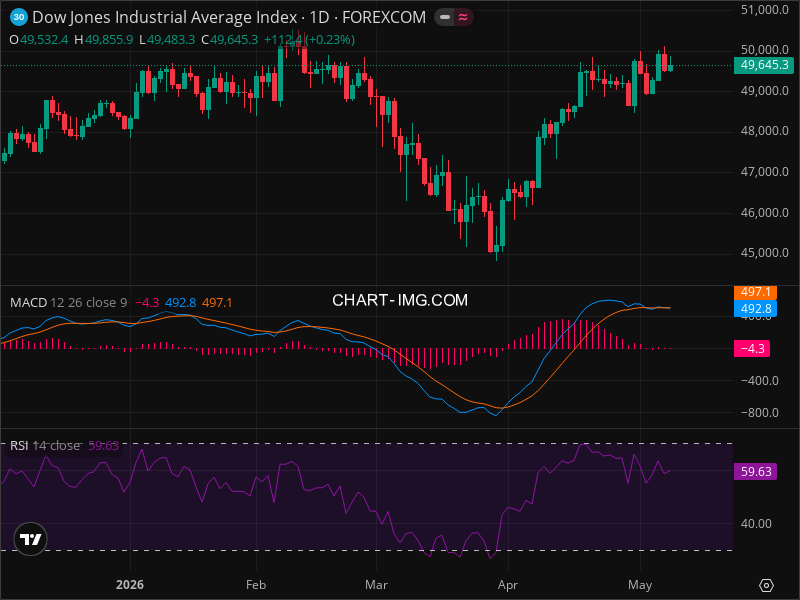
Task: Click the 48,000.0 price axis label
Action: pos(764,131)
